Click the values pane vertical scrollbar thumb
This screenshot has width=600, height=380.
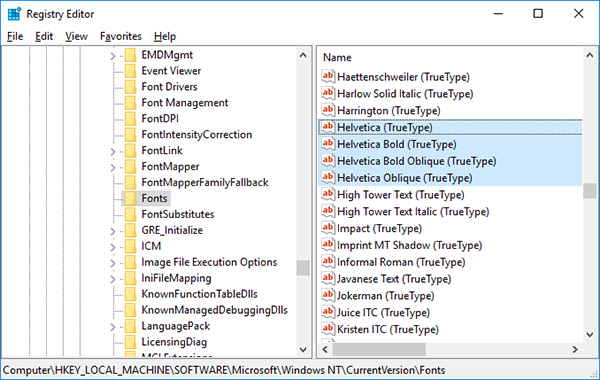pyautogui.click(x=590, y=191)
